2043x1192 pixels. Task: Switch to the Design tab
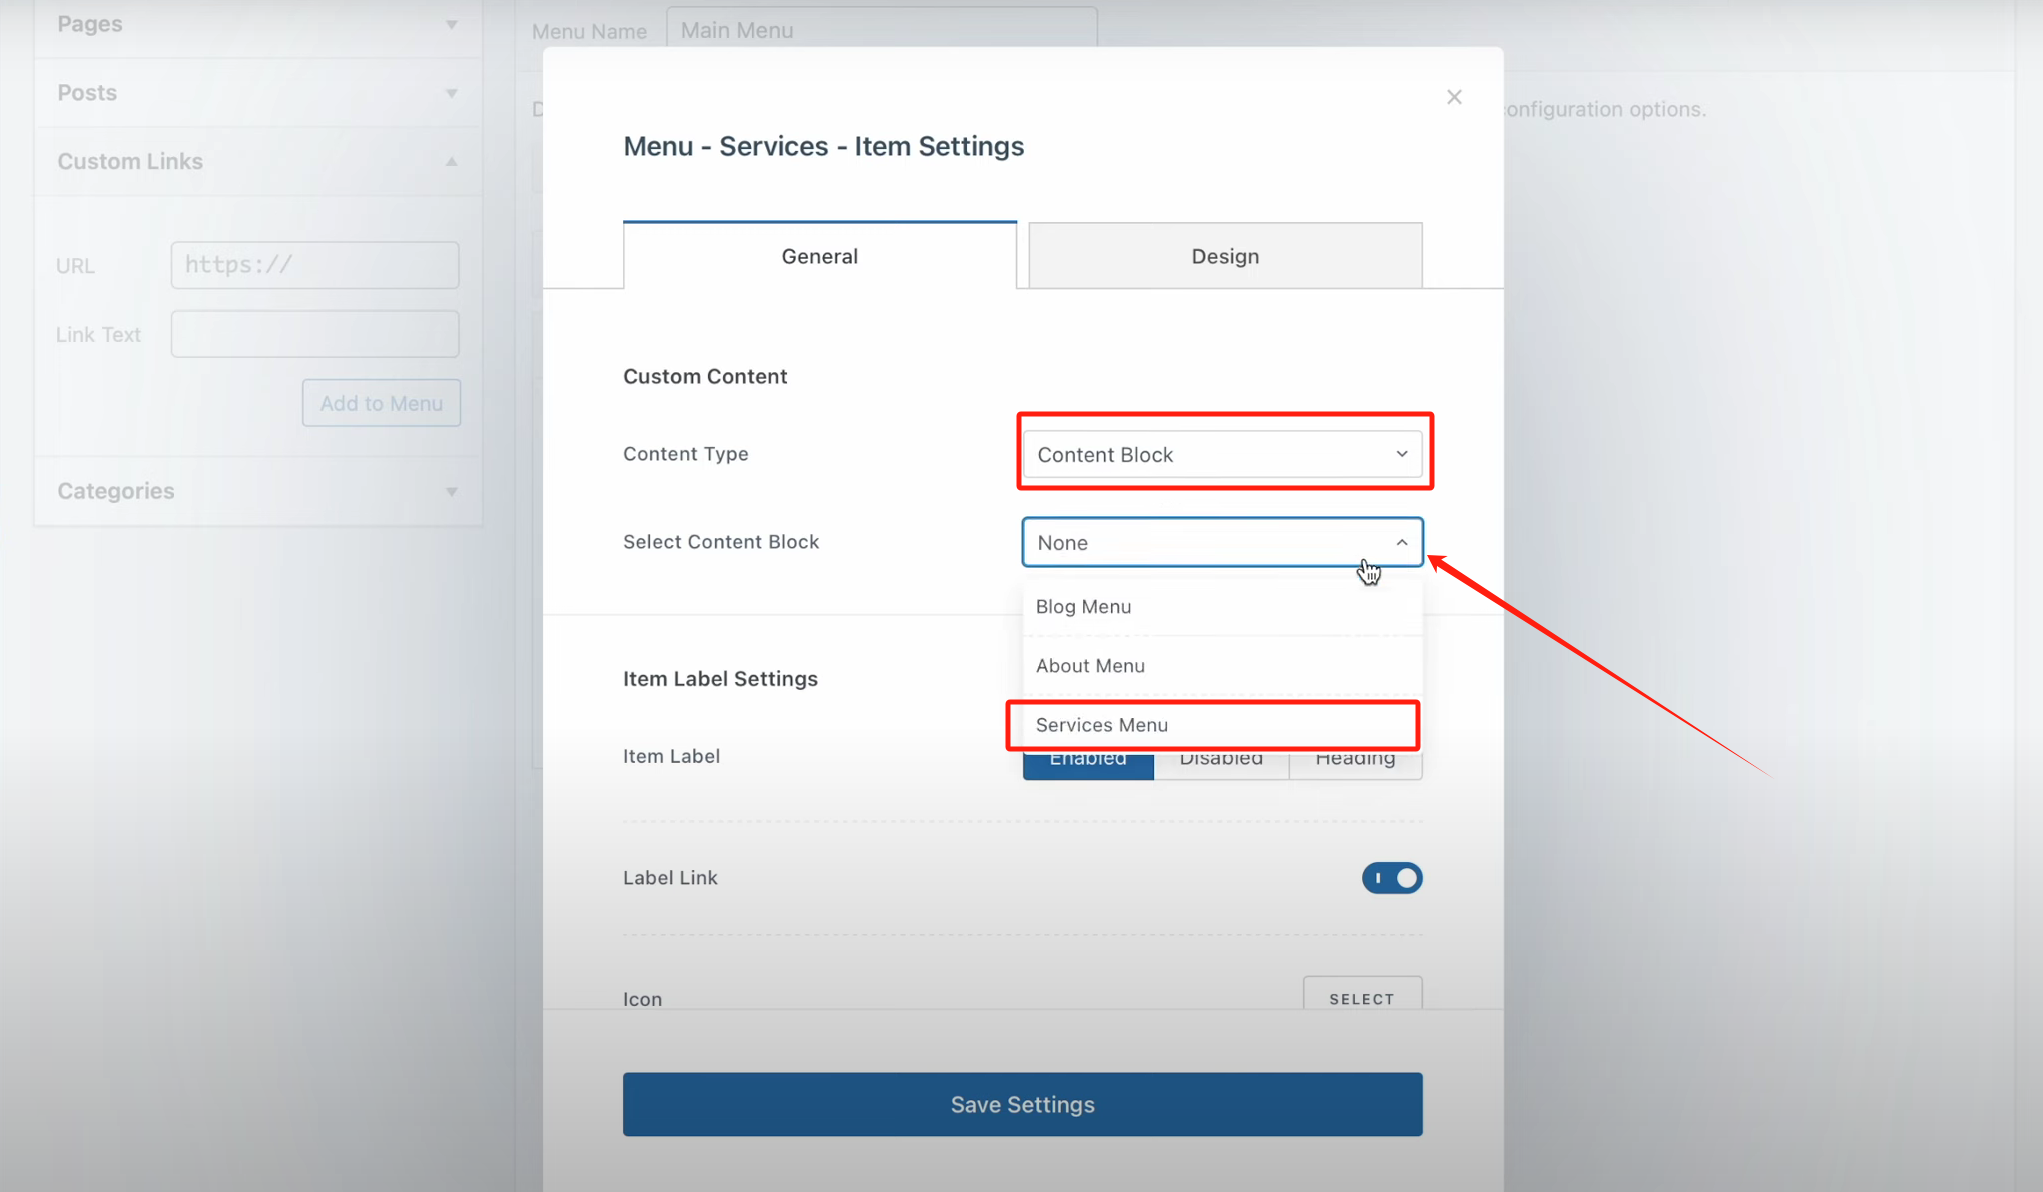tap(1224, 256)
